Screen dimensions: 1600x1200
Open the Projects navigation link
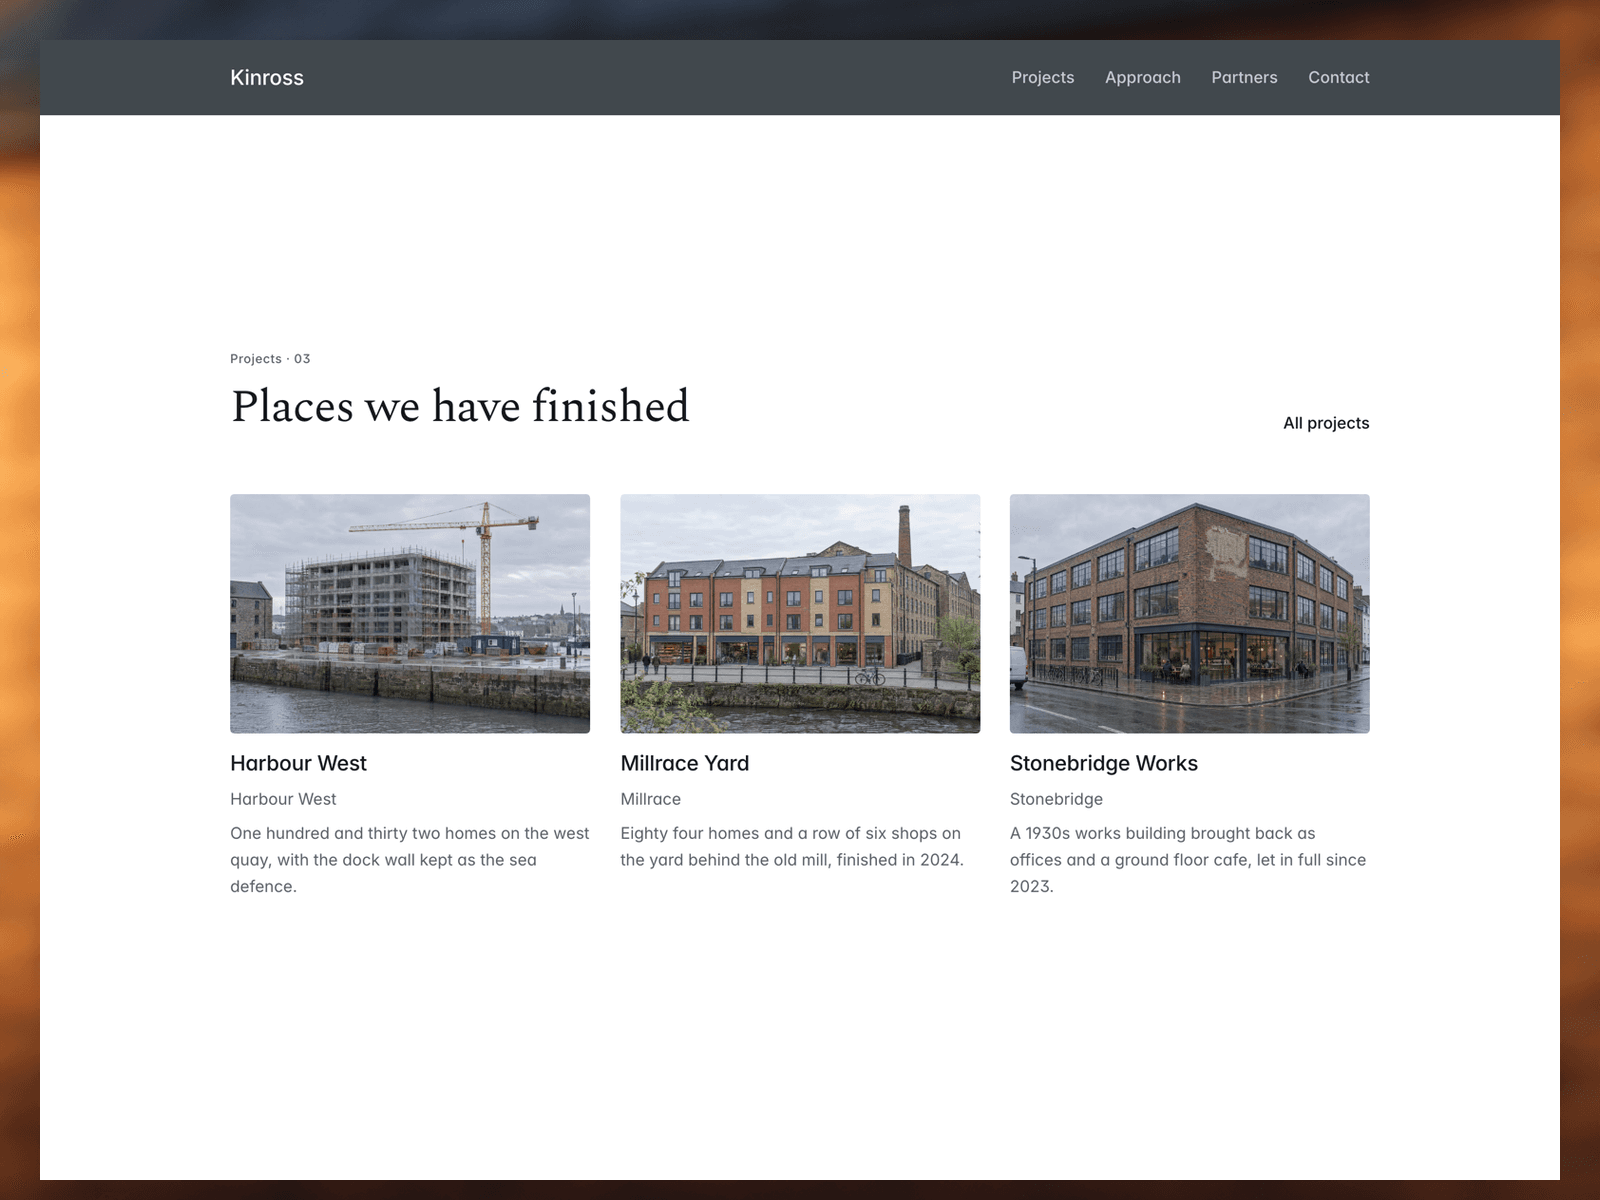[1042, 78]
